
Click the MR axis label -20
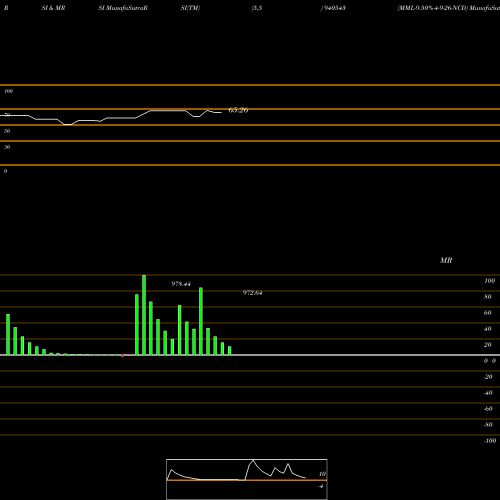[488, 377]
